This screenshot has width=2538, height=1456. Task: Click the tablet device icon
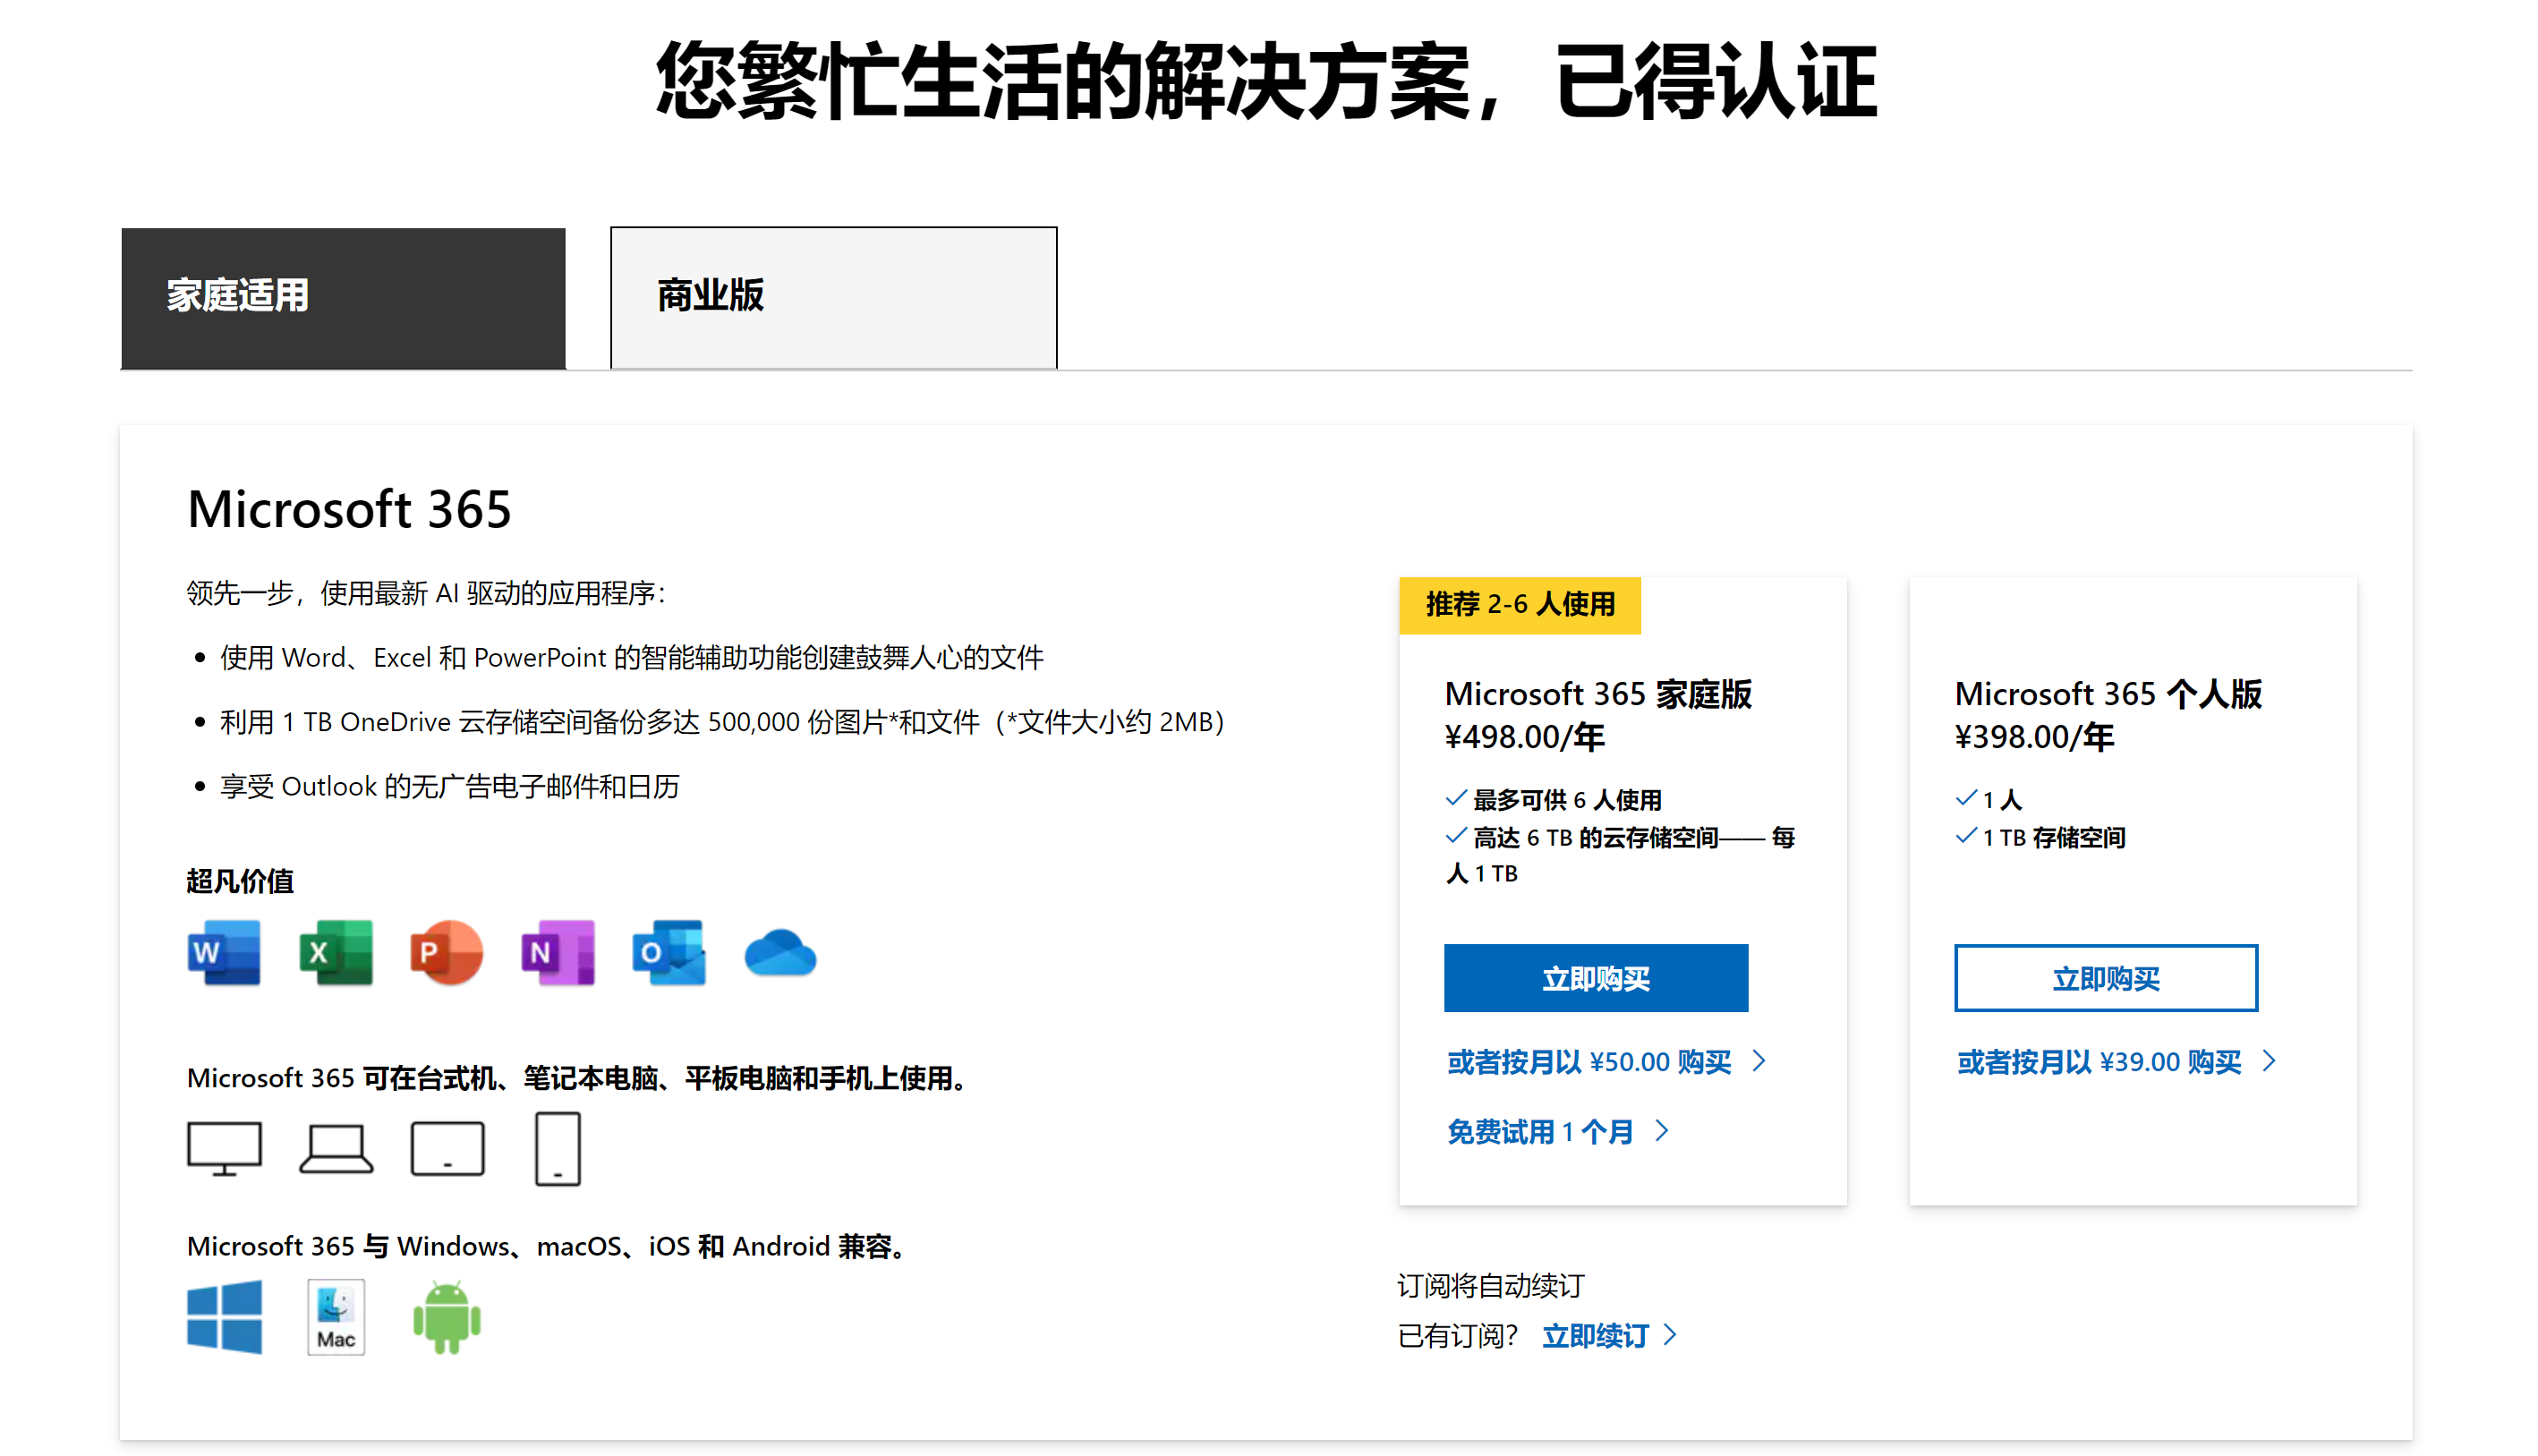pyautogui.click(x=447, y=1148)
